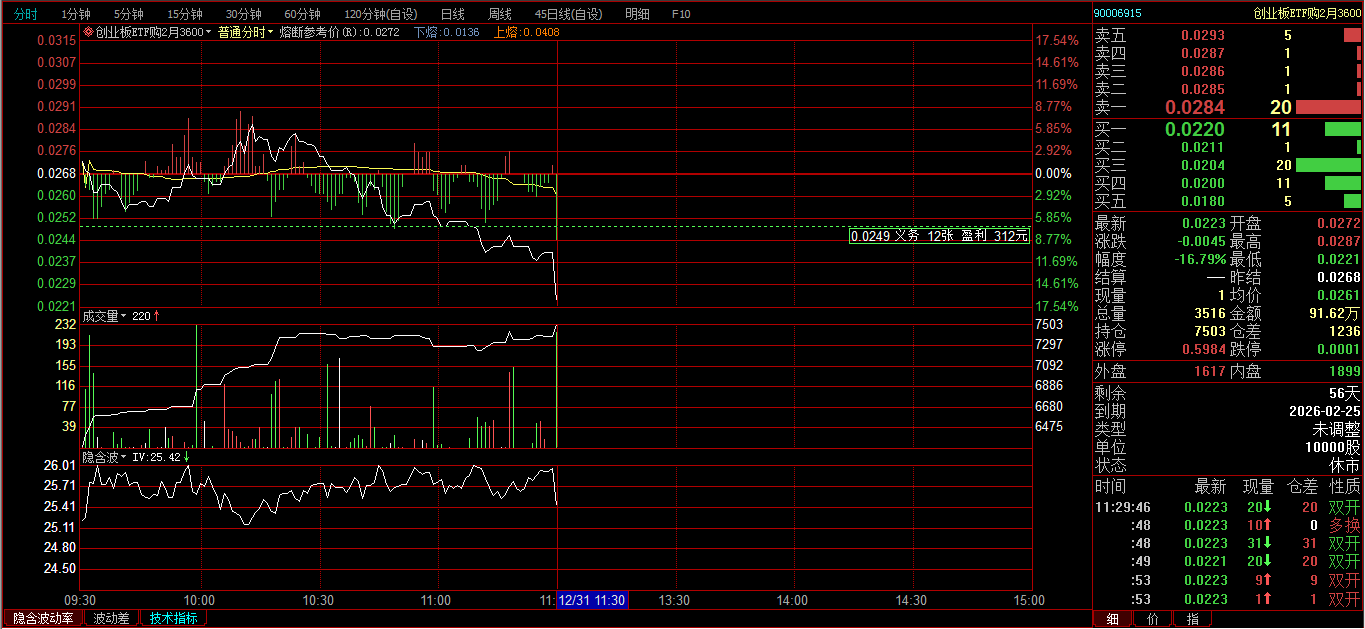Select the 120分钟(自设) custom period tab
Screen dimensions: 1365x629
381,14
